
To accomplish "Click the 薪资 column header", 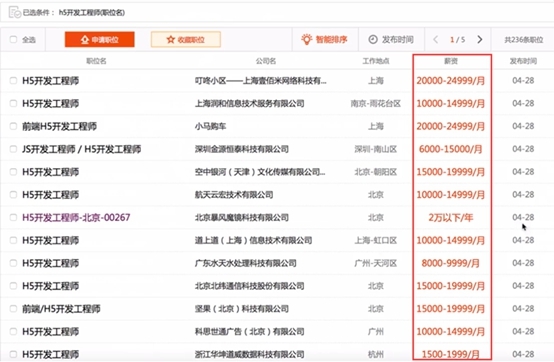I will pos(451,61).
